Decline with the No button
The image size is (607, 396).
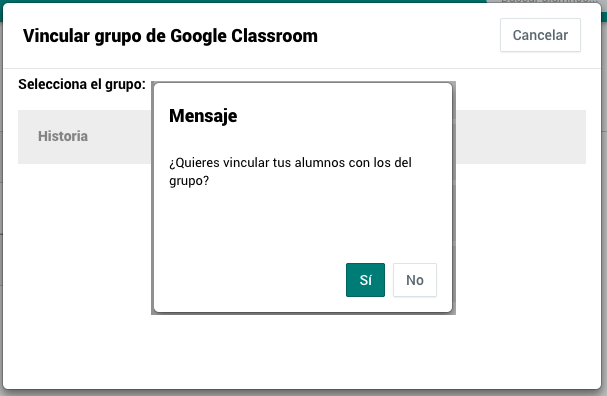coord(415,280)
